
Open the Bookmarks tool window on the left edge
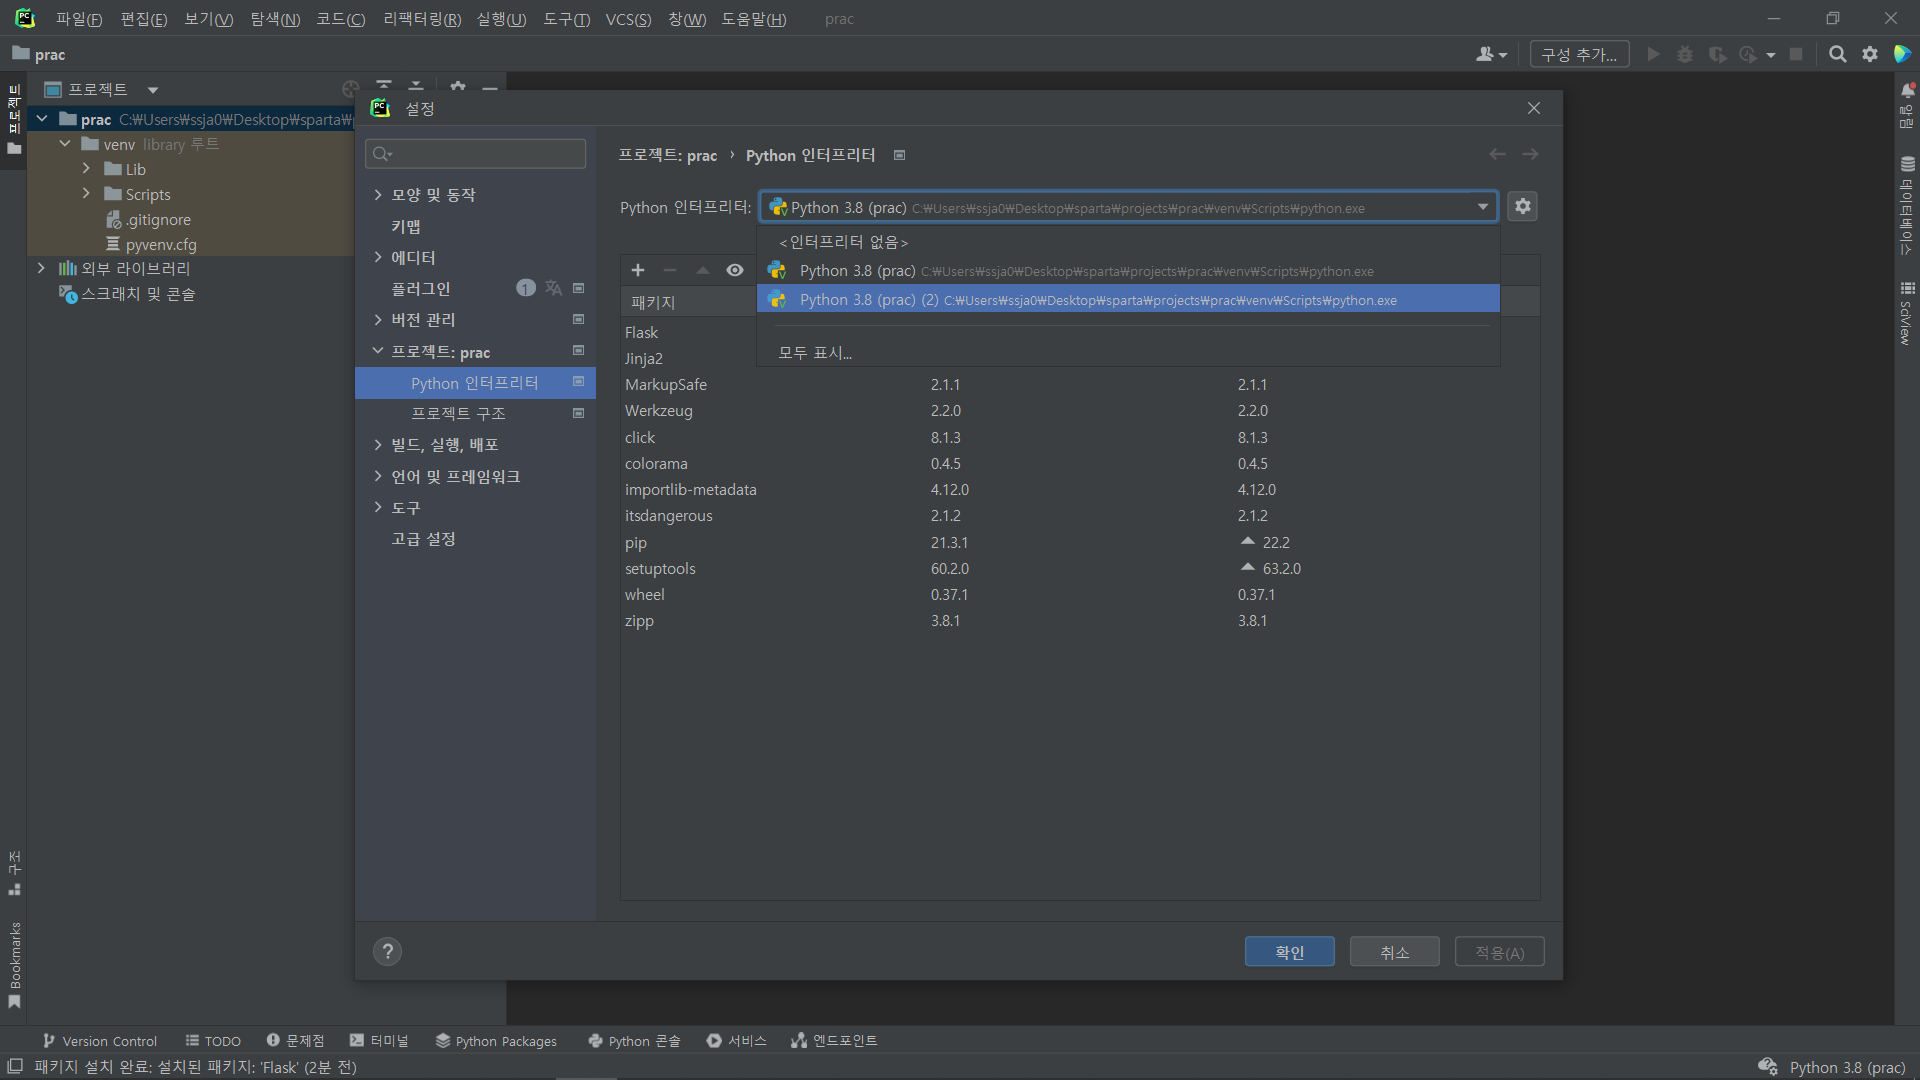tap(14, 965)
